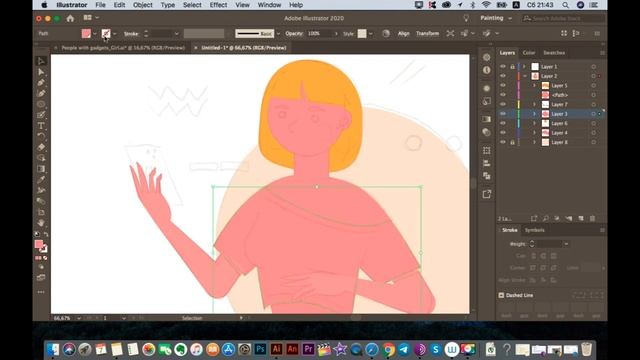
Task: Open the Object menu
Action: [143, 5]
